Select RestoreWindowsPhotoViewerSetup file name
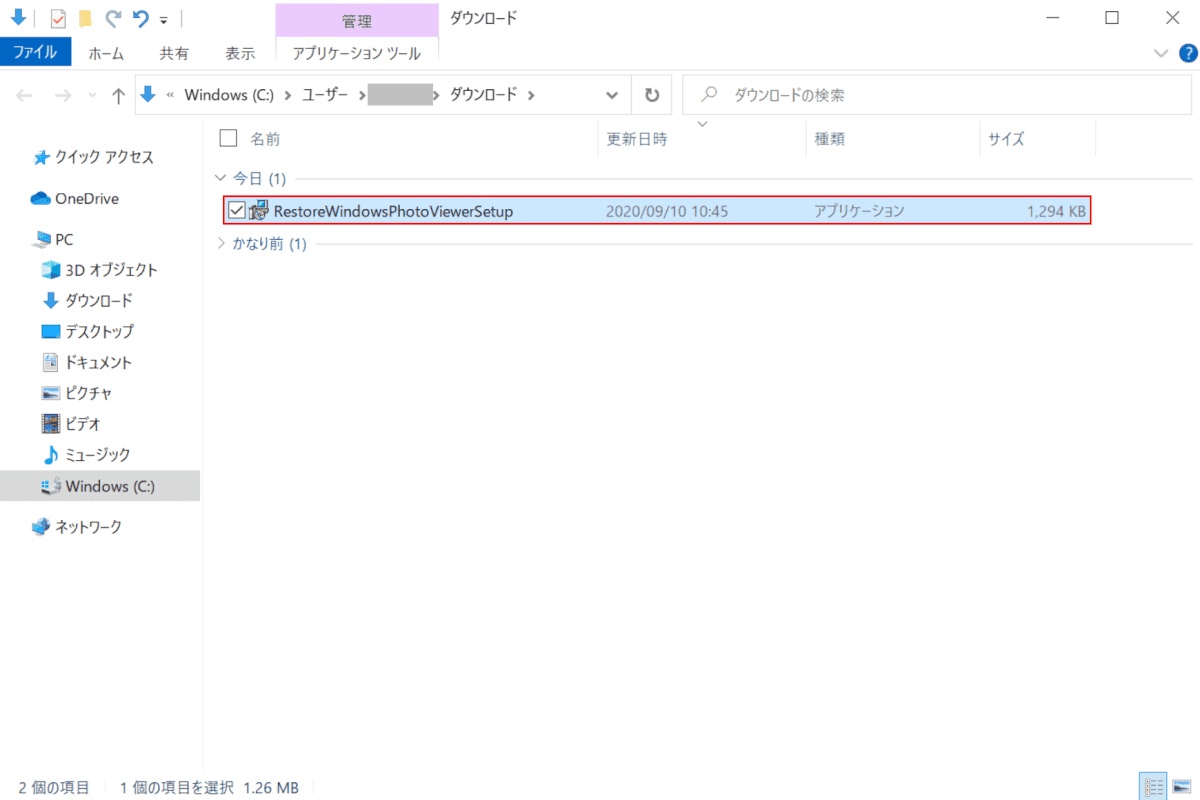Image resolution: width=1200 pixels, height=800 pixels. (x=393, y=211)
